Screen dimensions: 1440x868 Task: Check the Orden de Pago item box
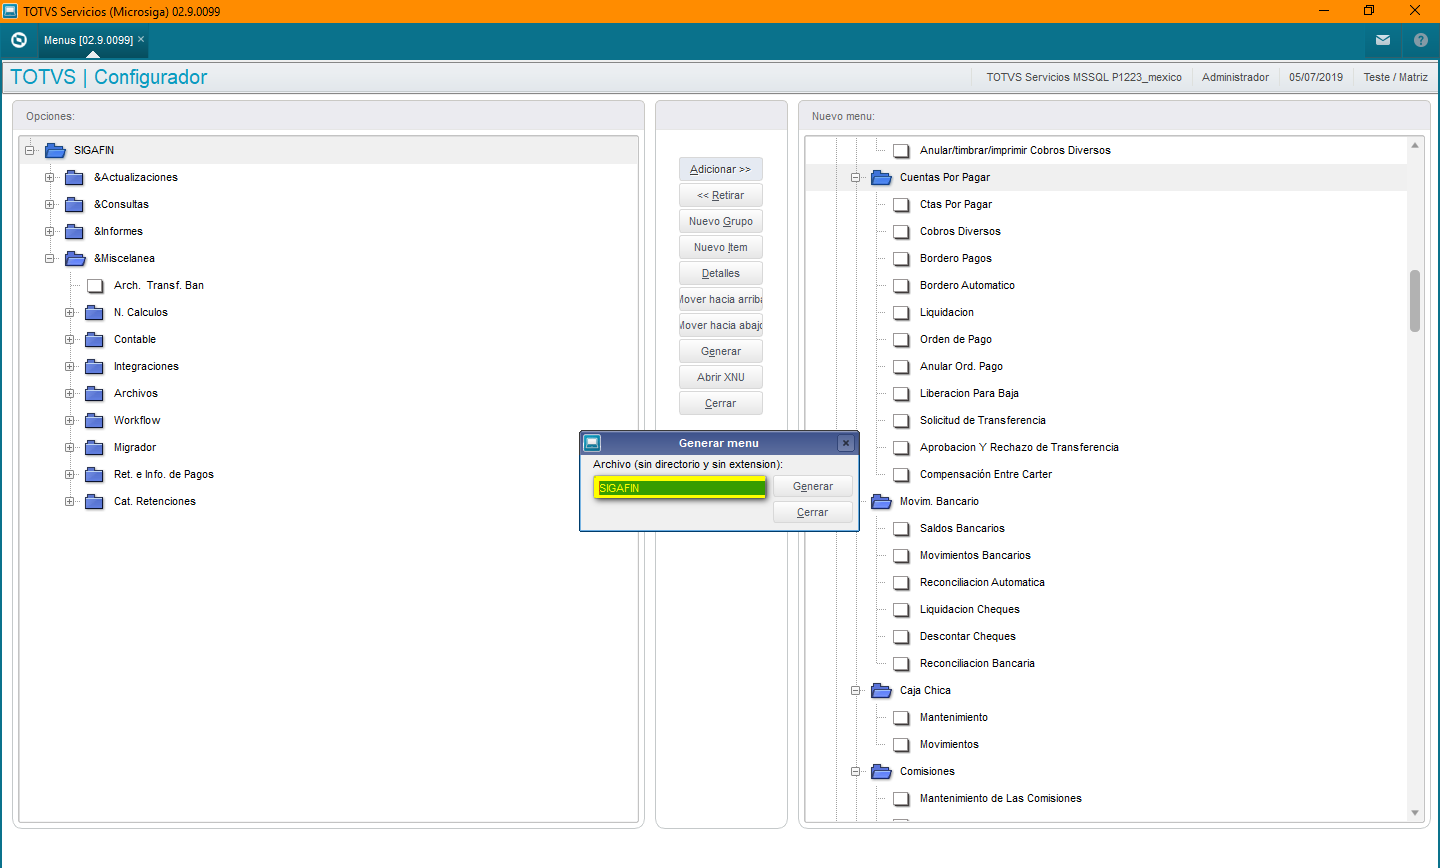[901, 339]
